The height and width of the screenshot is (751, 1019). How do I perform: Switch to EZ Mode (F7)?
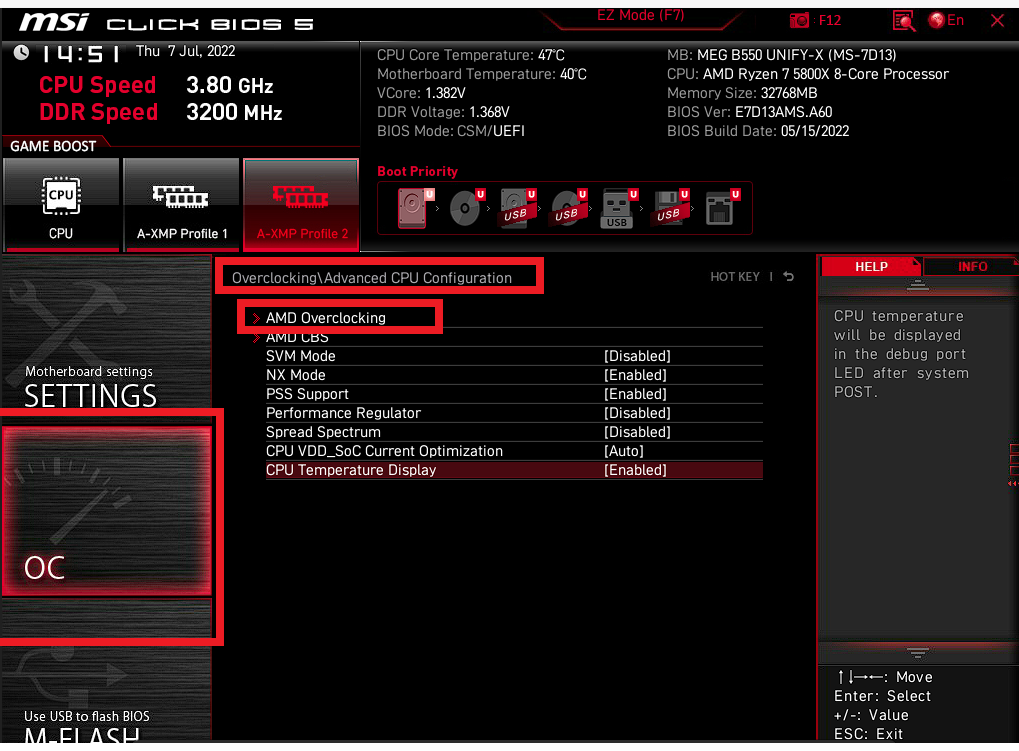pyautogui.click(x=640, y=16)
